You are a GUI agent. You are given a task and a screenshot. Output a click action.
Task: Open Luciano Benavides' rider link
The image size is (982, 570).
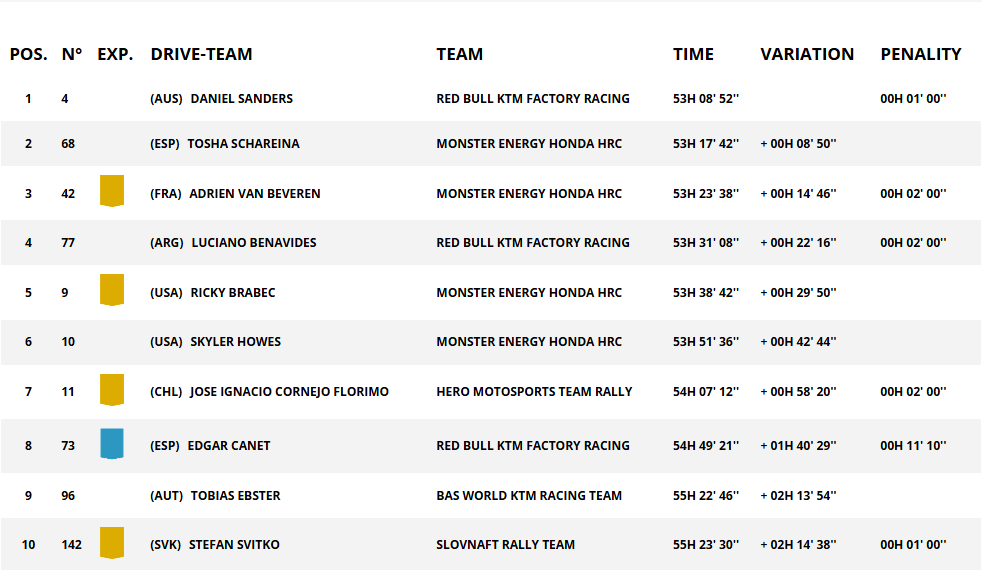pyautogui.click(x=254, y=243)
